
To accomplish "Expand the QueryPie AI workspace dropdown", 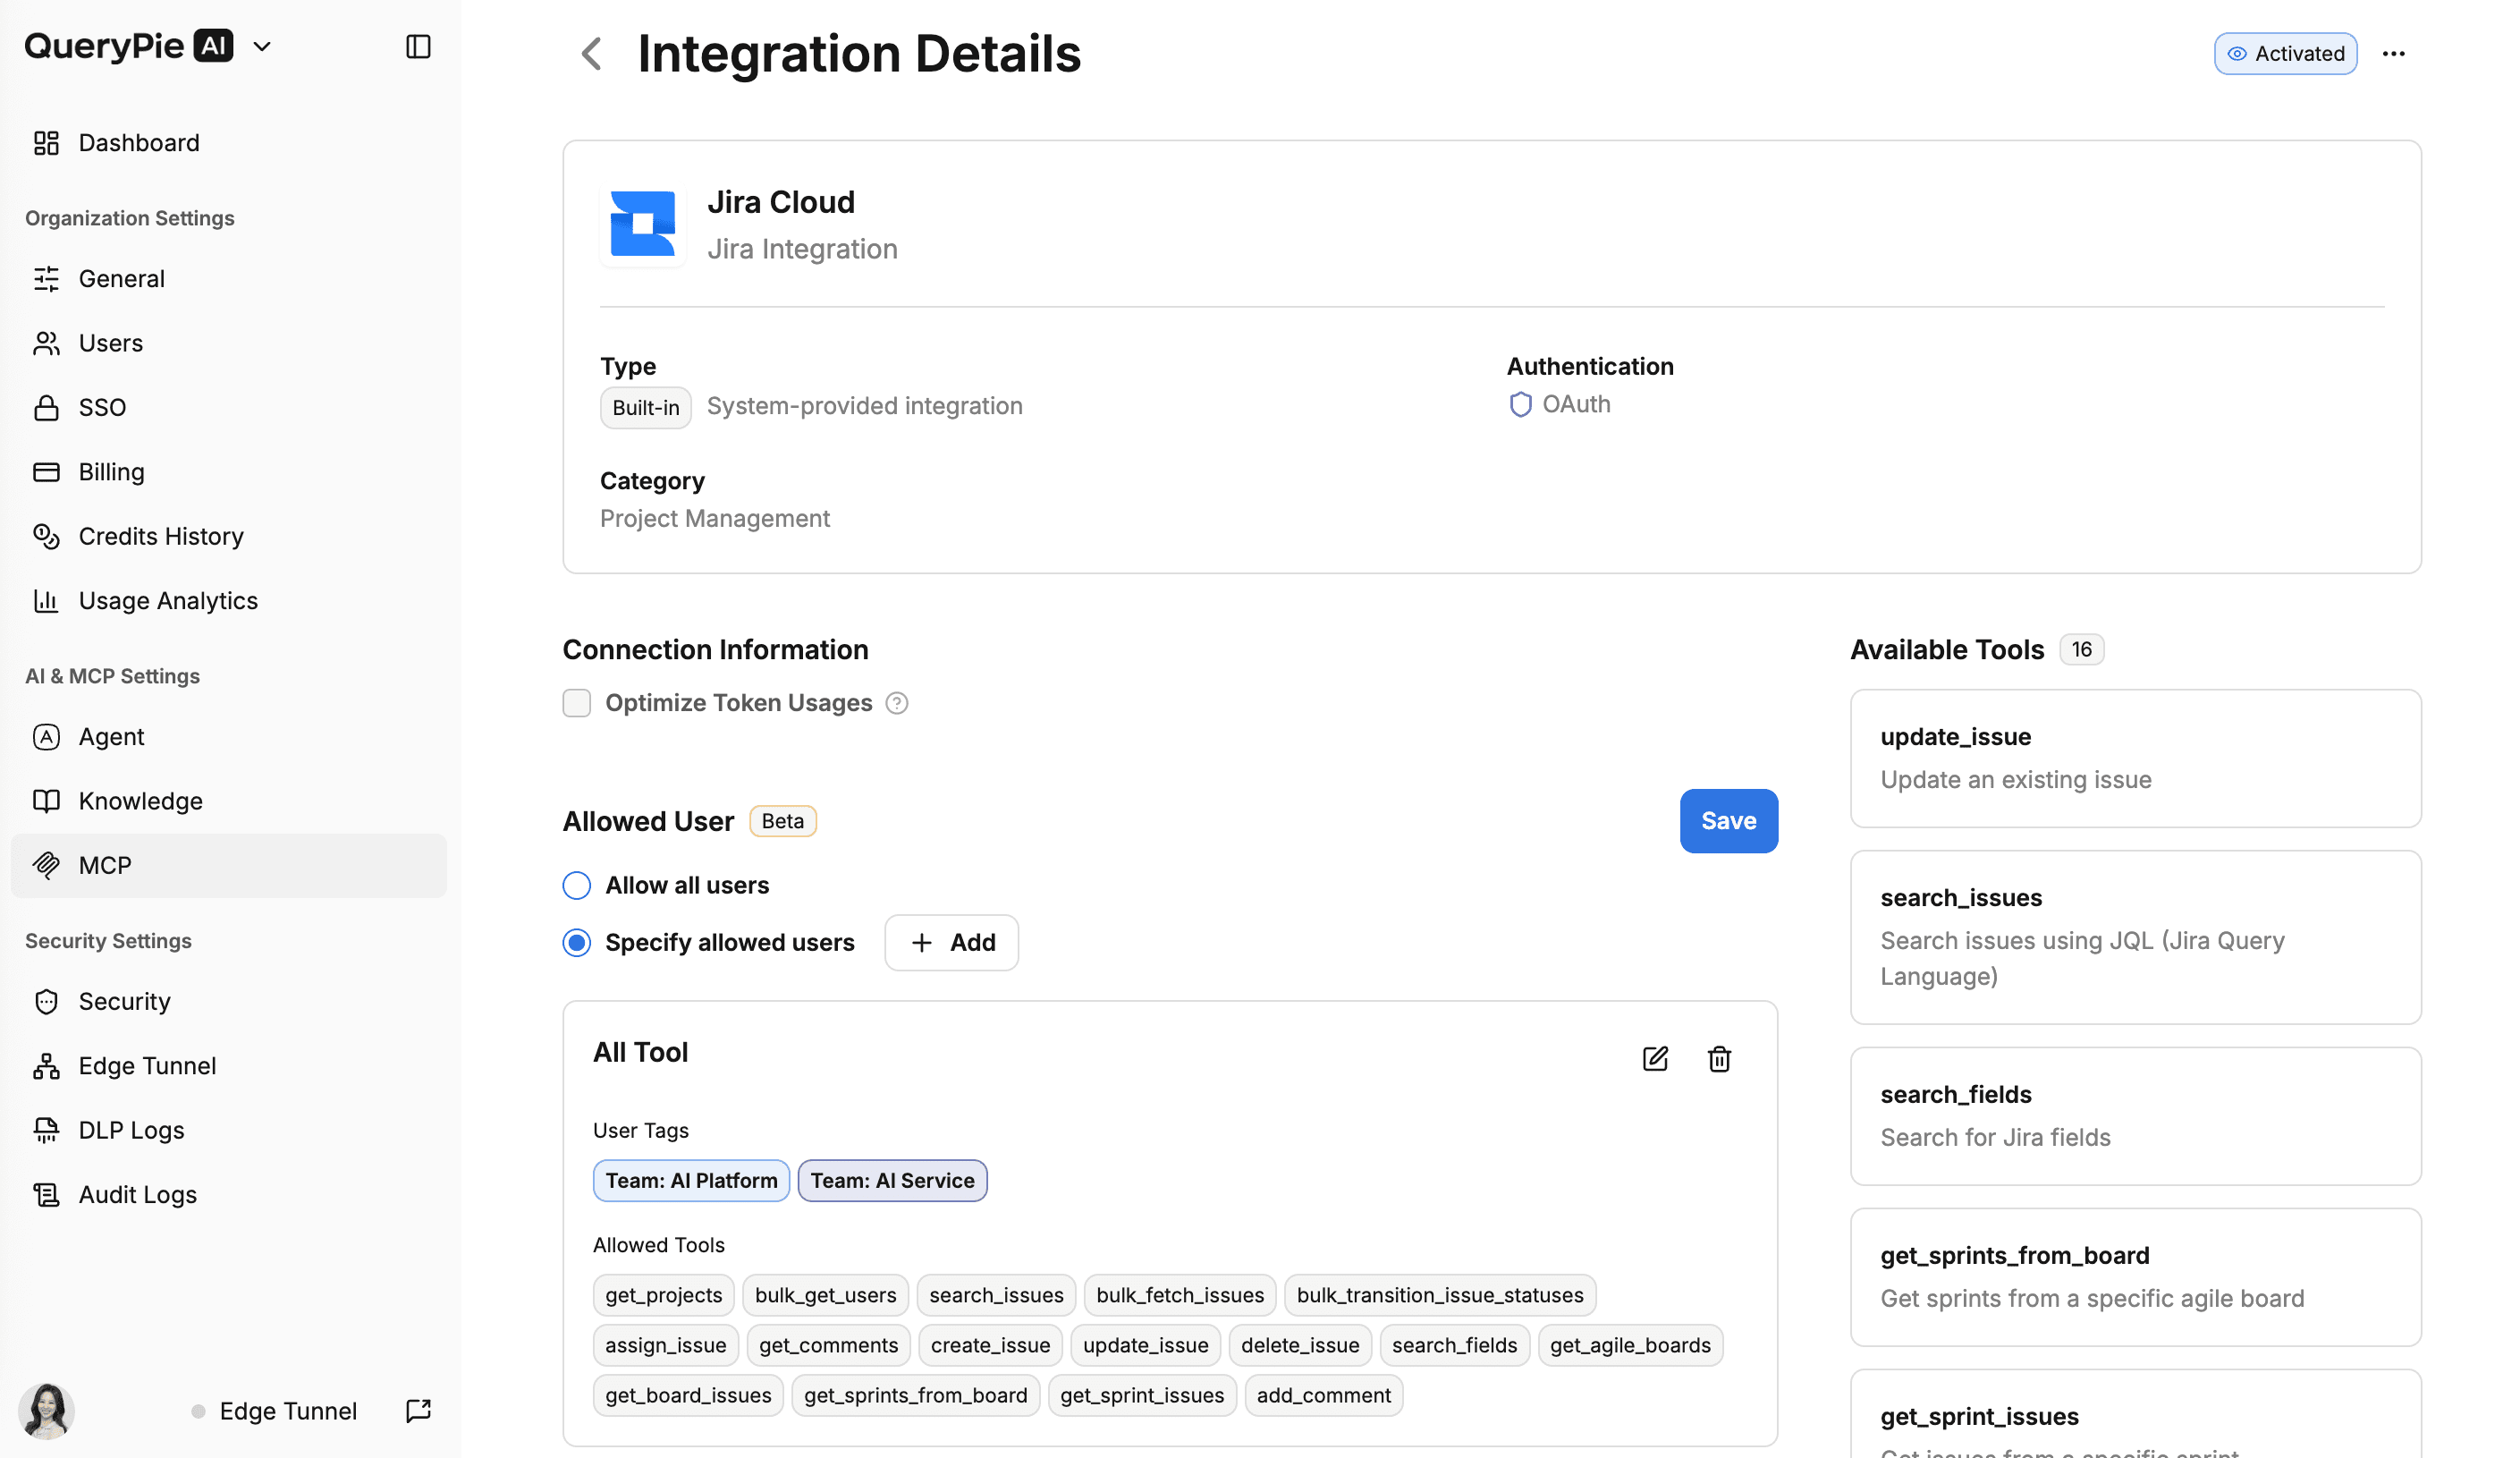I will (262, 47).
